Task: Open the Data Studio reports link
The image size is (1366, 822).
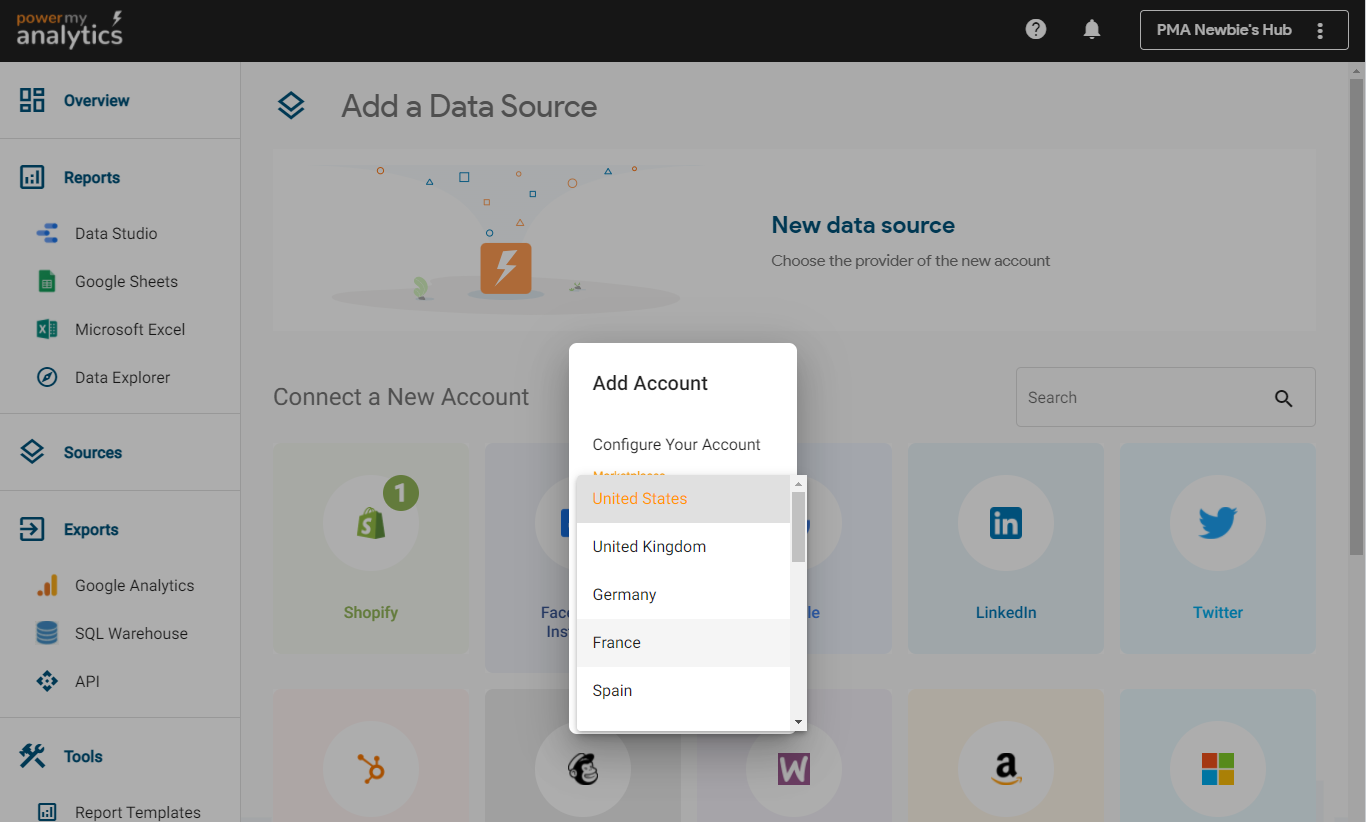Action: point(115,234)
